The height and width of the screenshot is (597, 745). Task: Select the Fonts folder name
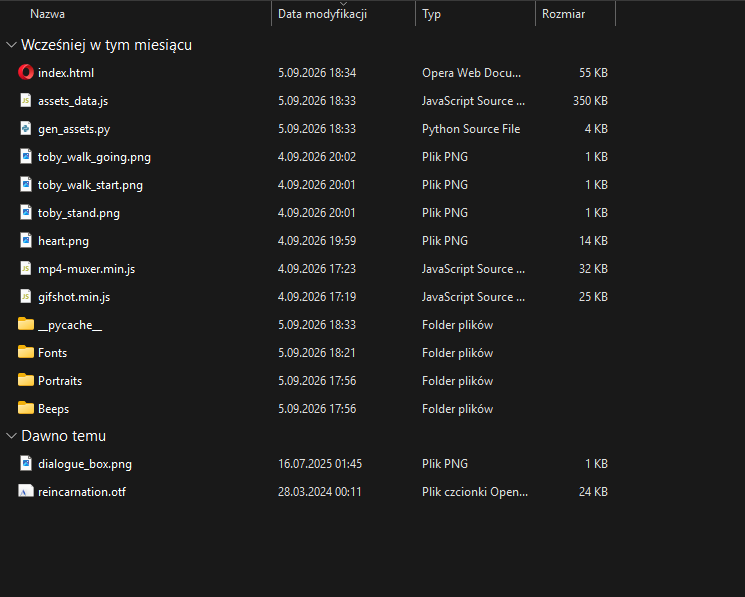pyautogui.click(x=52, y=353)
